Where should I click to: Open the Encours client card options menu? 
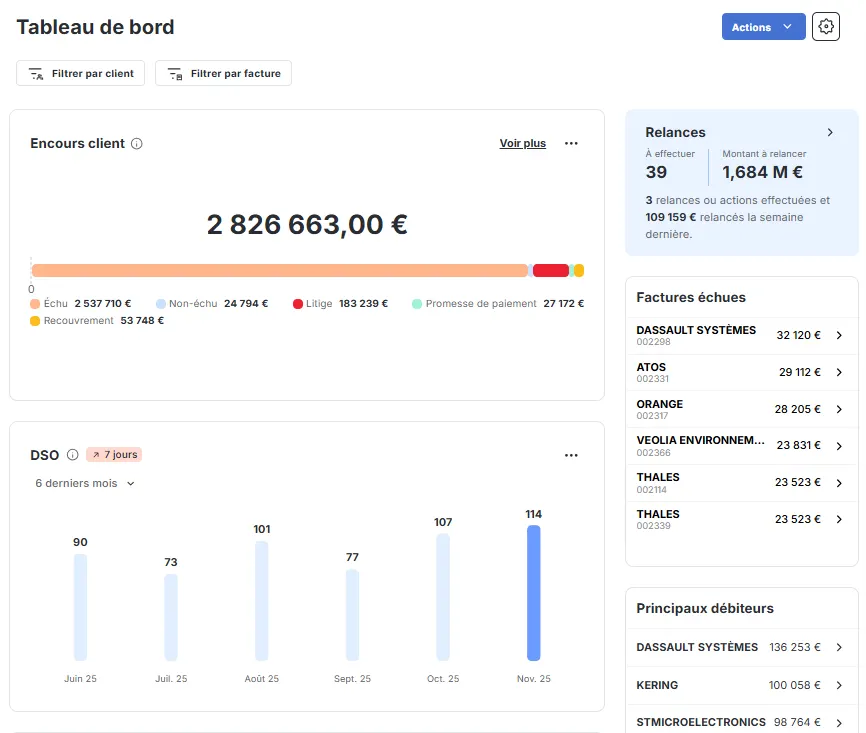pos(571,143)
